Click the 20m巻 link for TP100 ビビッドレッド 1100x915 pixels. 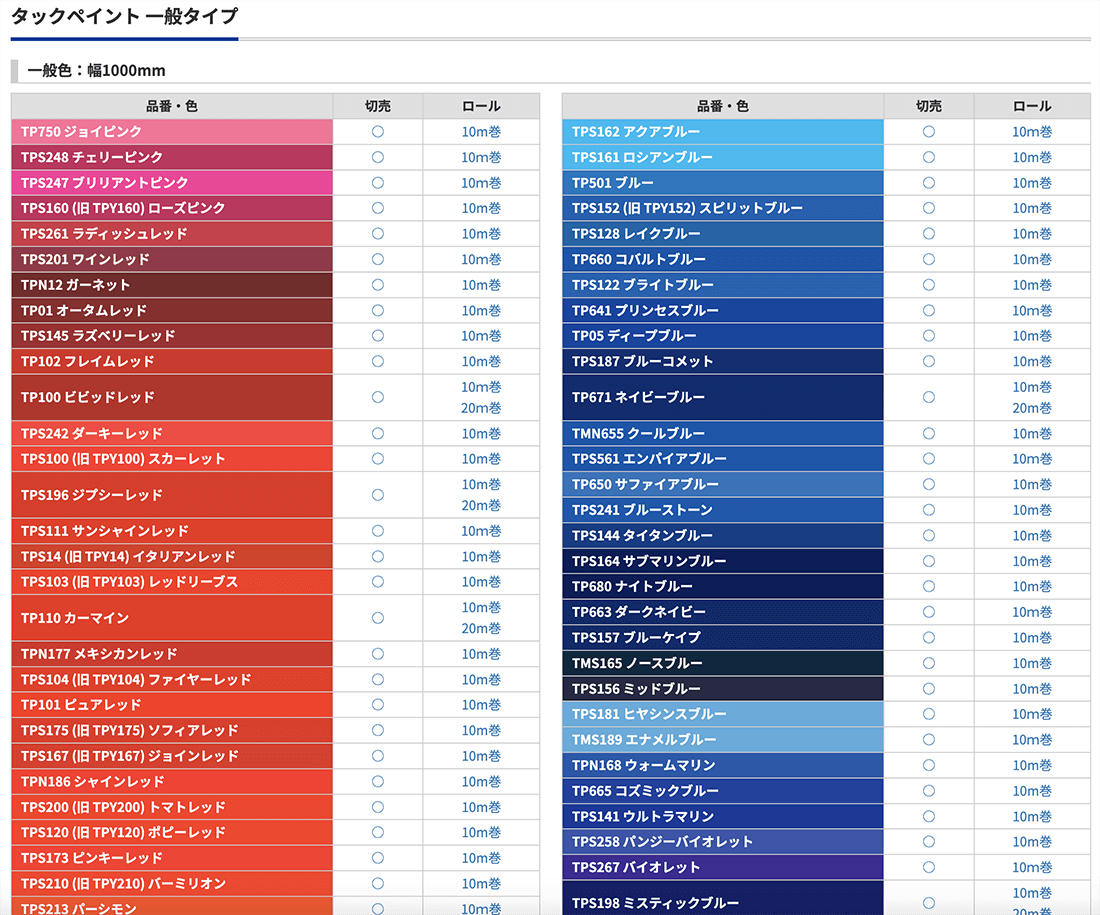point(481,408)
